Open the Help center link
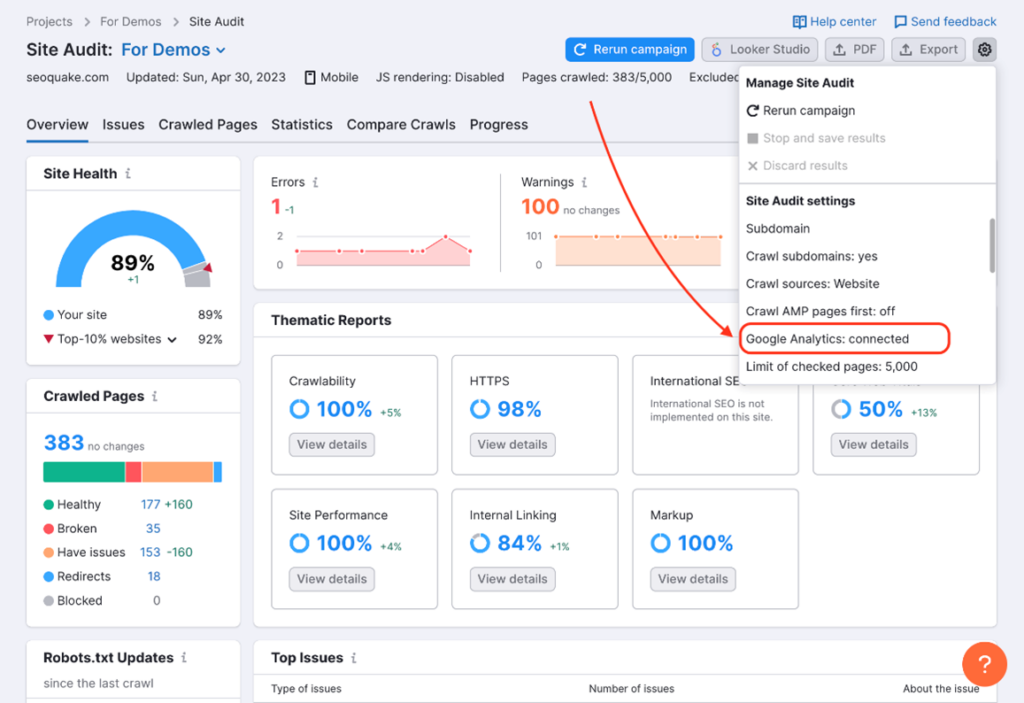Image resolution: width=1024 pixels, height=703 pixels. point(834,22)
